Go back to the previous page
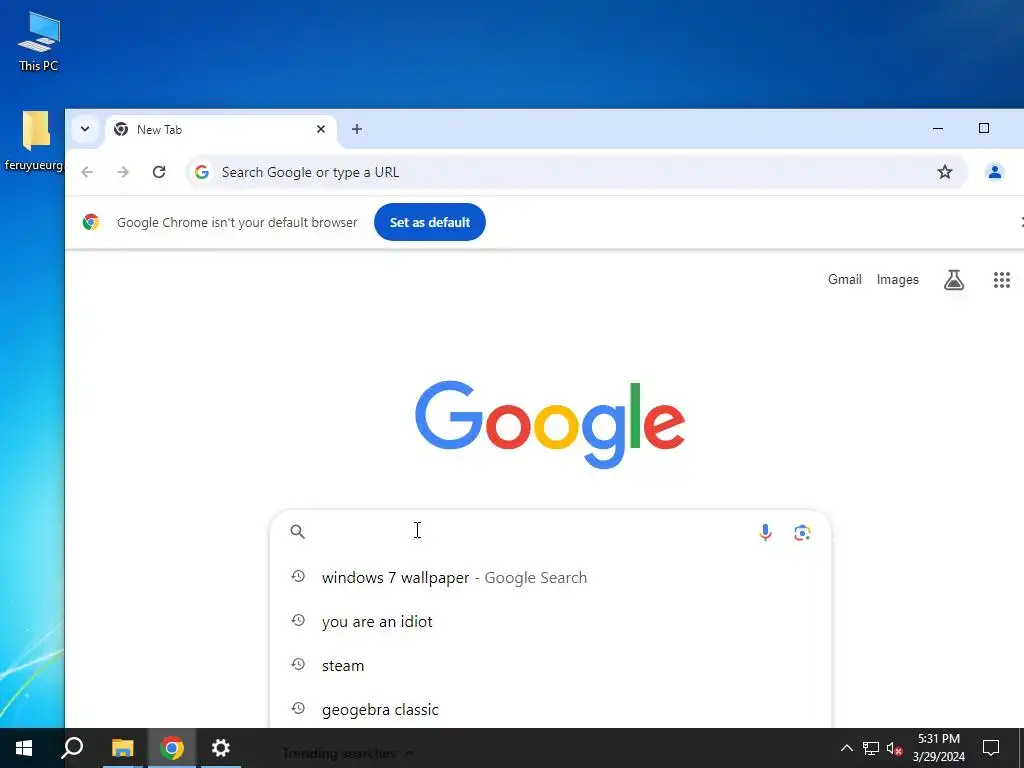The height and width of the screenshot is (768, 1024). click(87, 172)
